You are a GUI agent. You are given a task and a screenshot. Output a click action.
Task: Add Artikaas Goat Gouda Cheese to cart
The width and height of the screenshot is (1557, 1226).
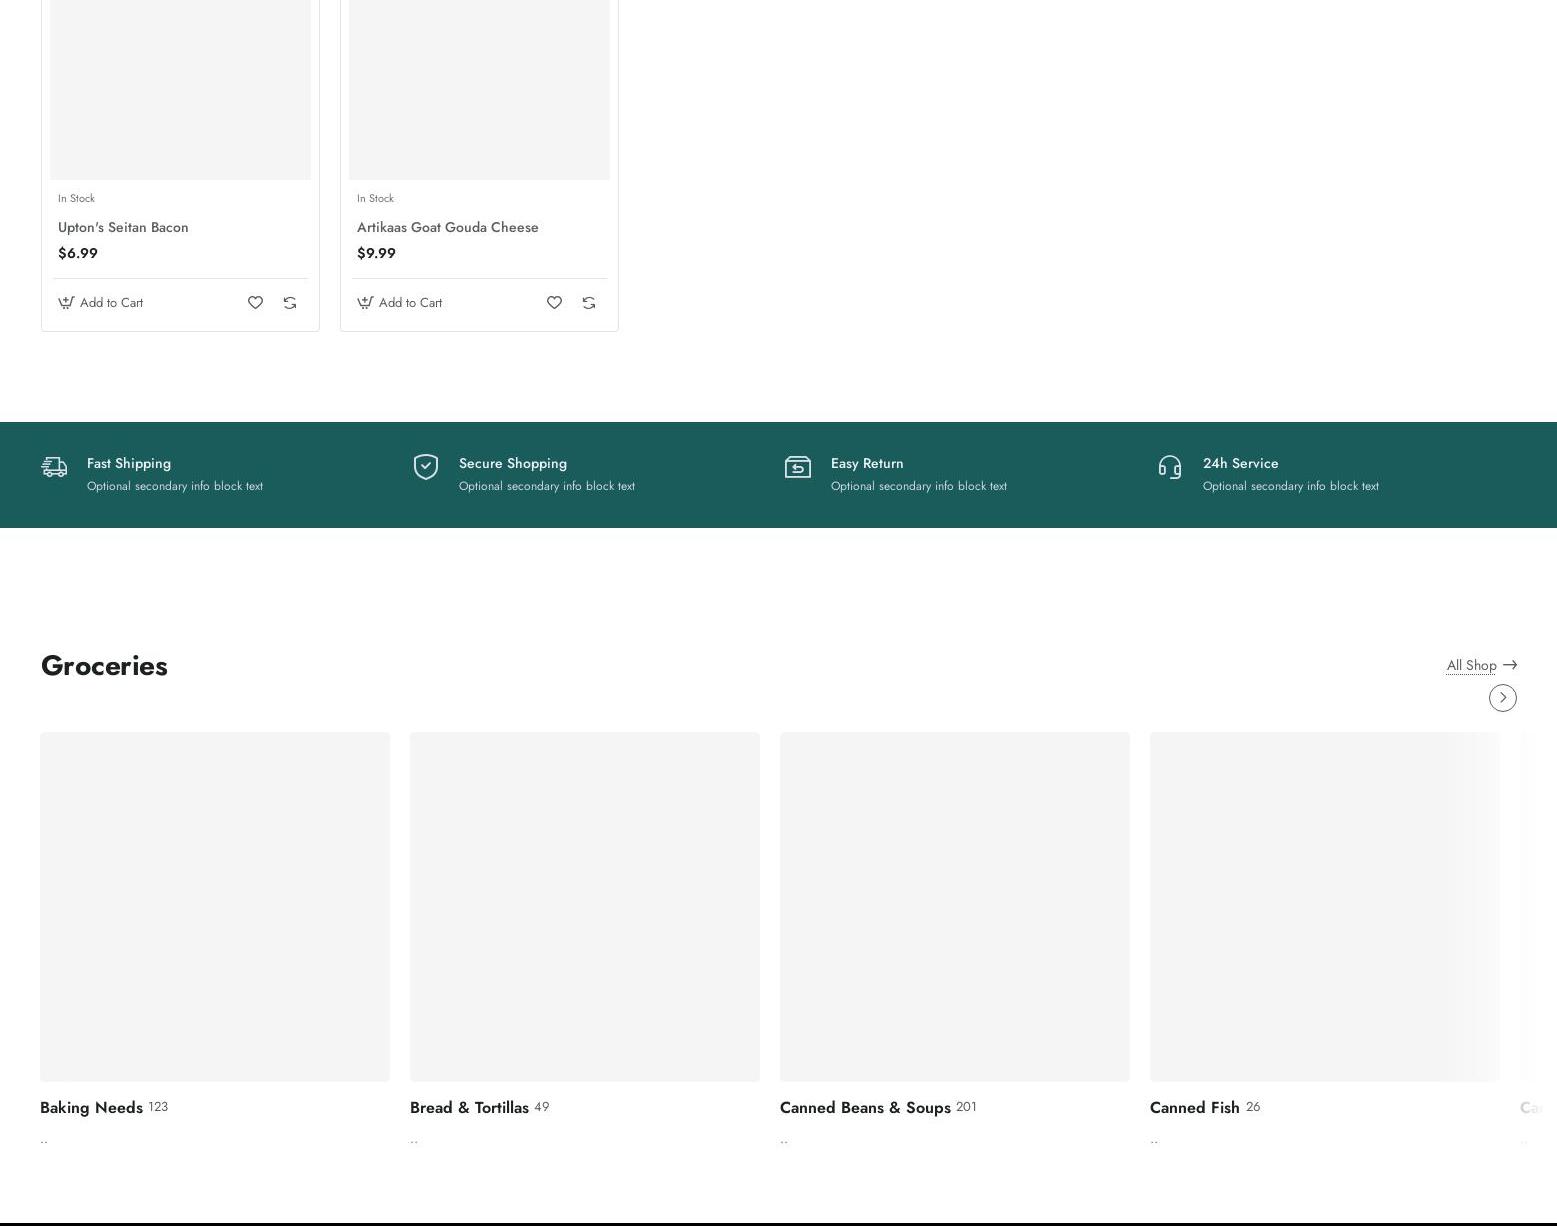tap(400, 302)
